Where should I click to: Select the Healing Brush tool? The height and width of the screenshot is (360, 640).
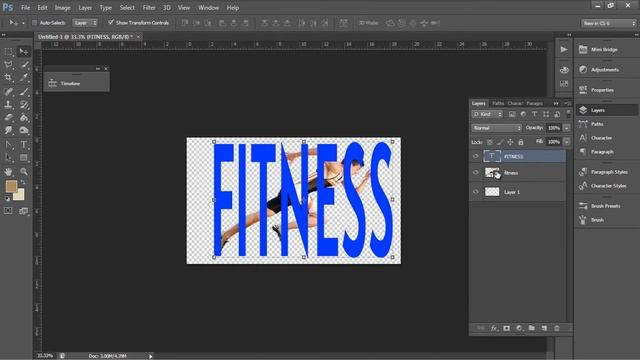(8, 91)
